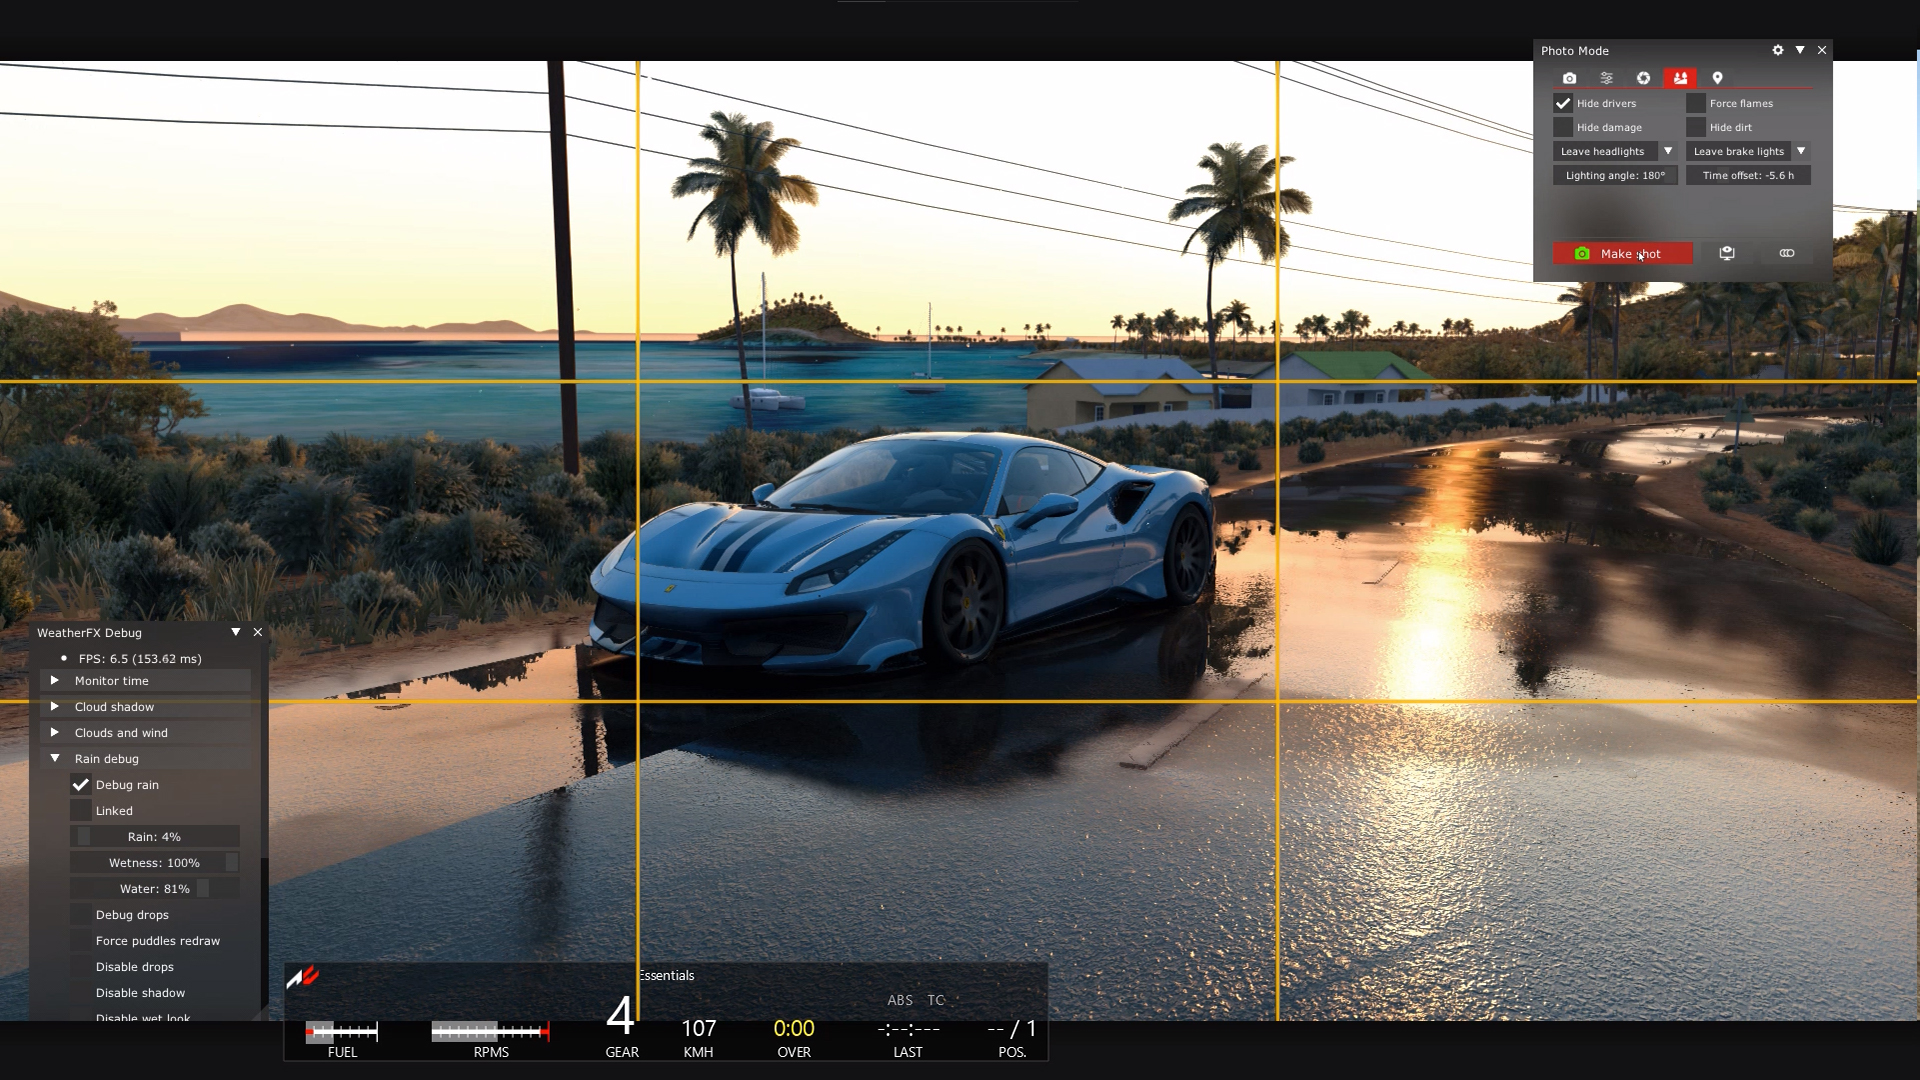
Task: Open the Leave headlights dropdown
Action: [x=1667, y=151]
